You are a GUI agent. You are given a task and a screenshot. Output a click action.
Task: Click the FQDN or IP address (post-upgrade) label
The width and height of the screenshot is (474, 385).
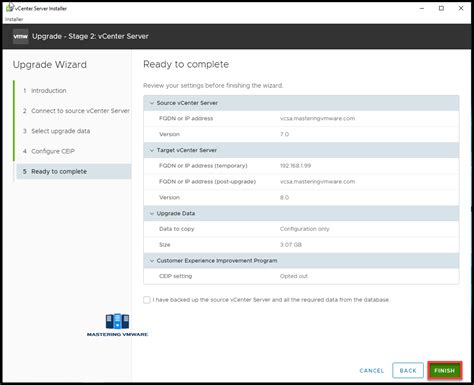(207, 182)
